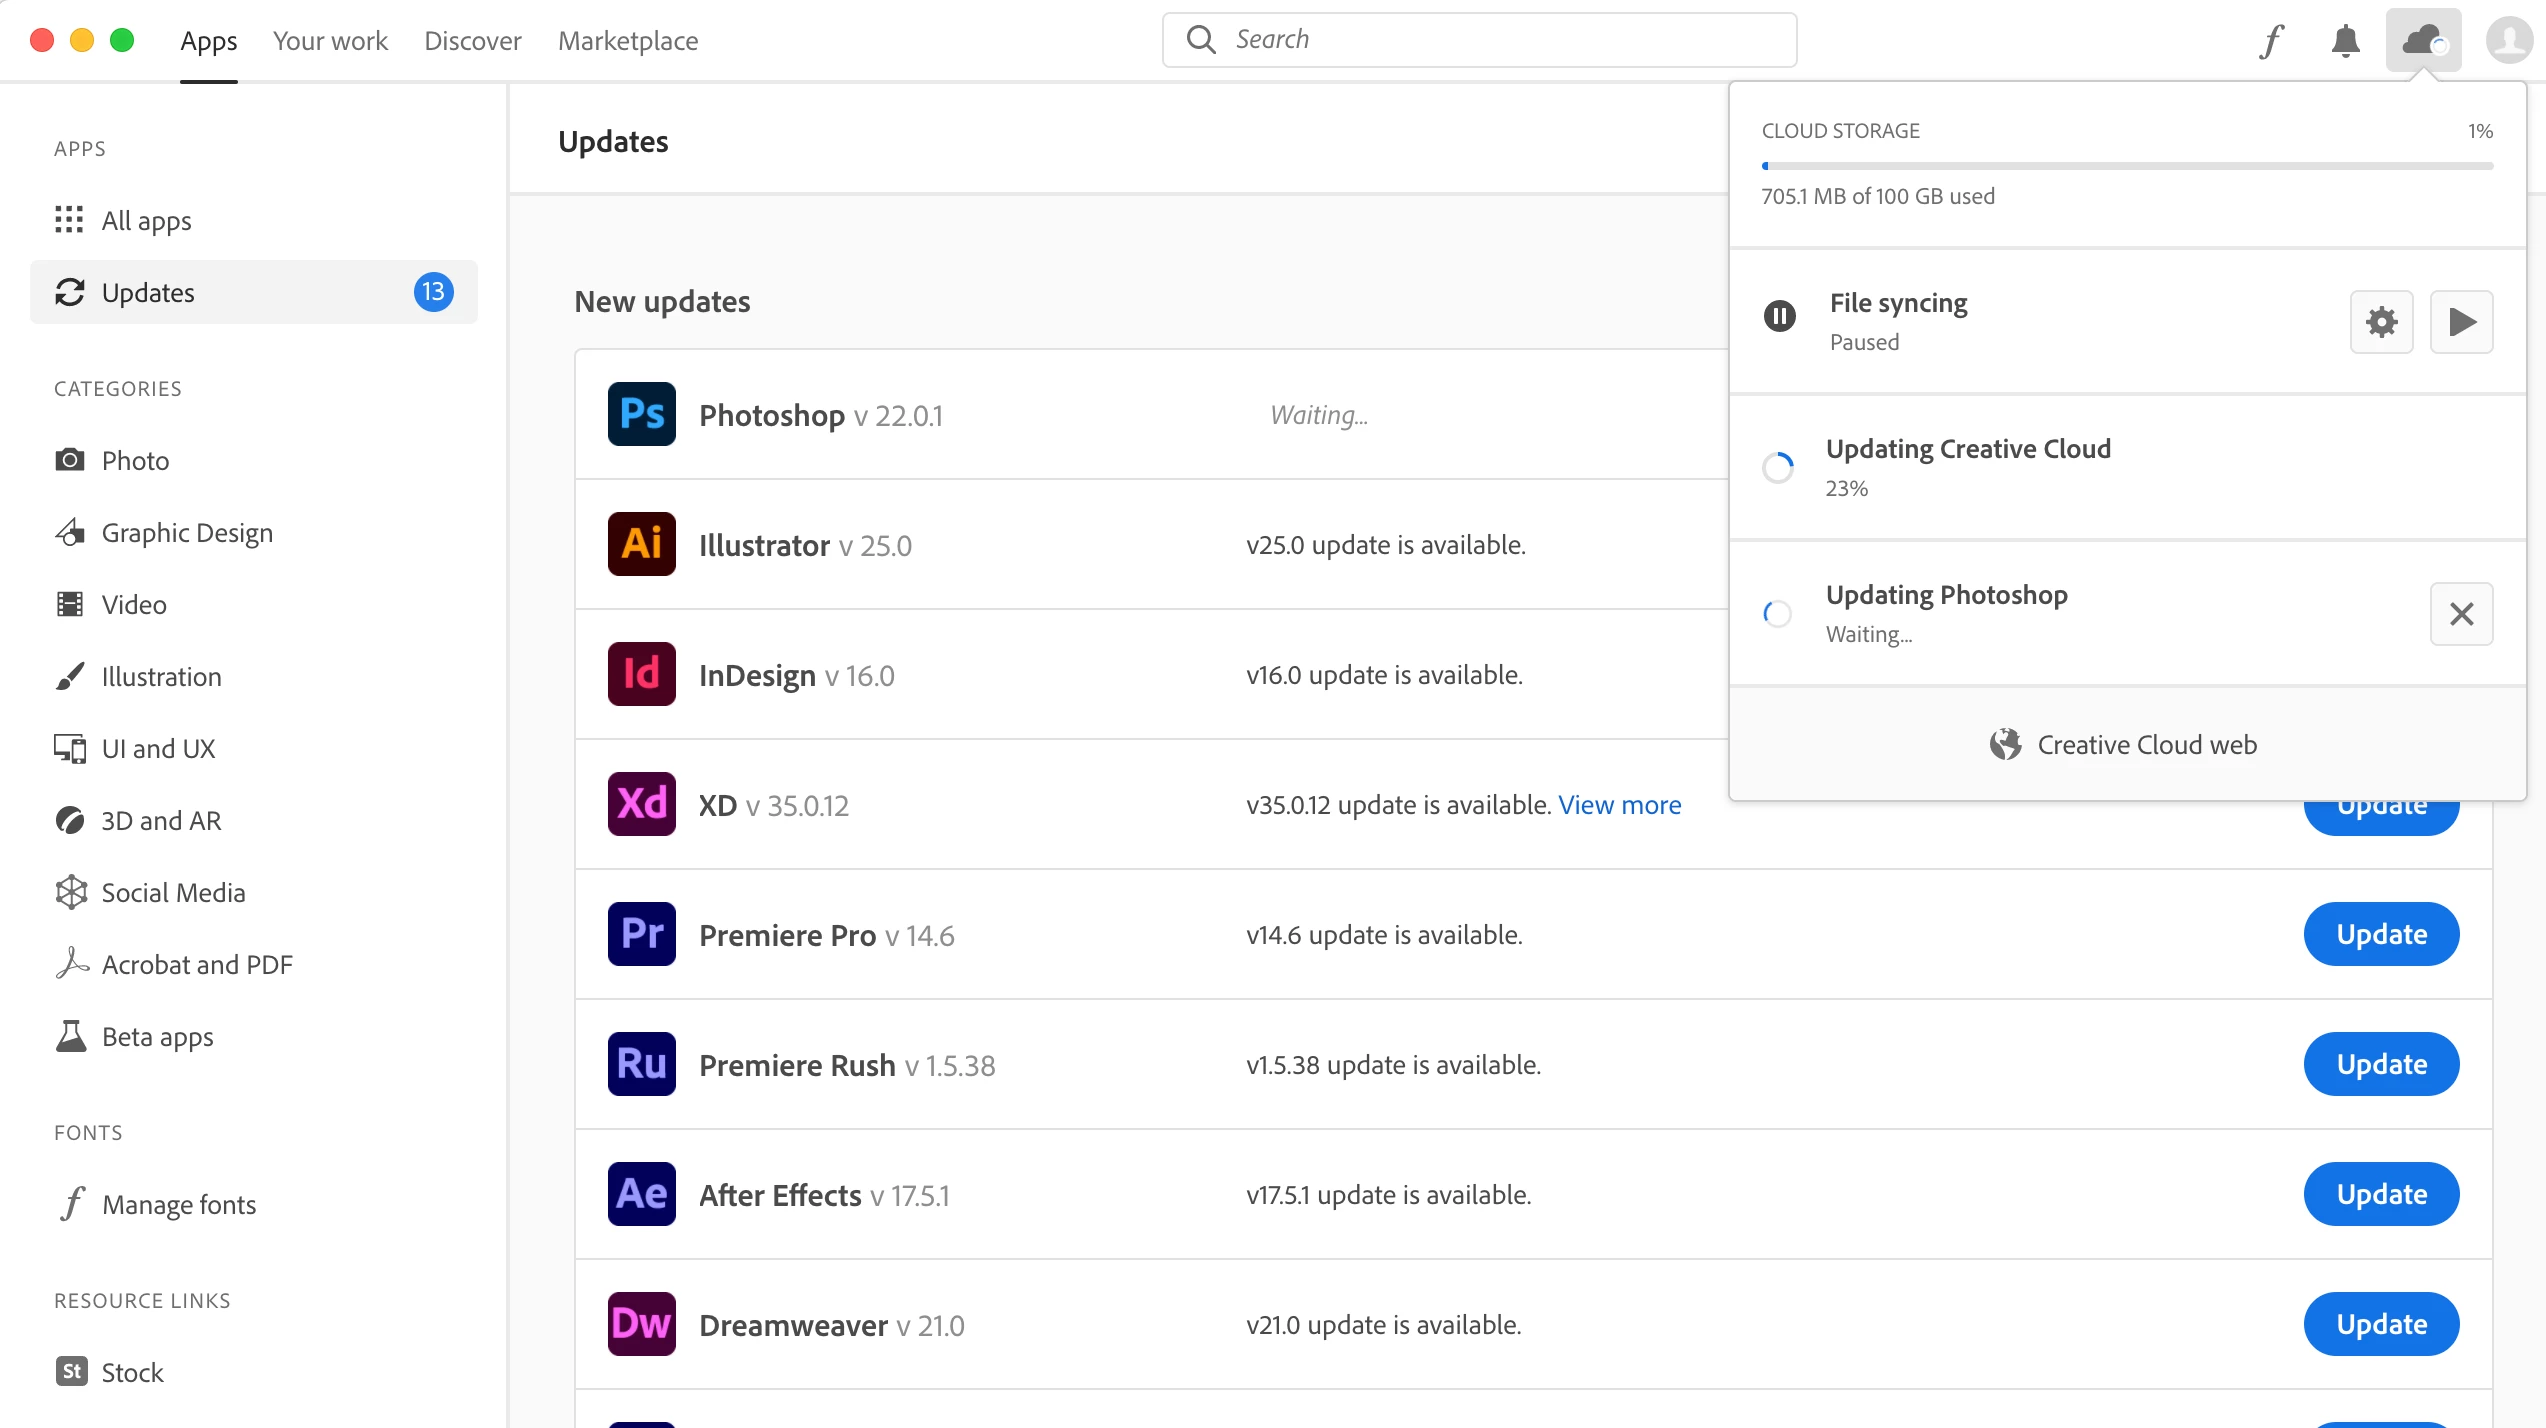The width and height of the screenshot is (2546, 1428).
Task: Update Premiere Pro
Action: (x=2380, y=934)
